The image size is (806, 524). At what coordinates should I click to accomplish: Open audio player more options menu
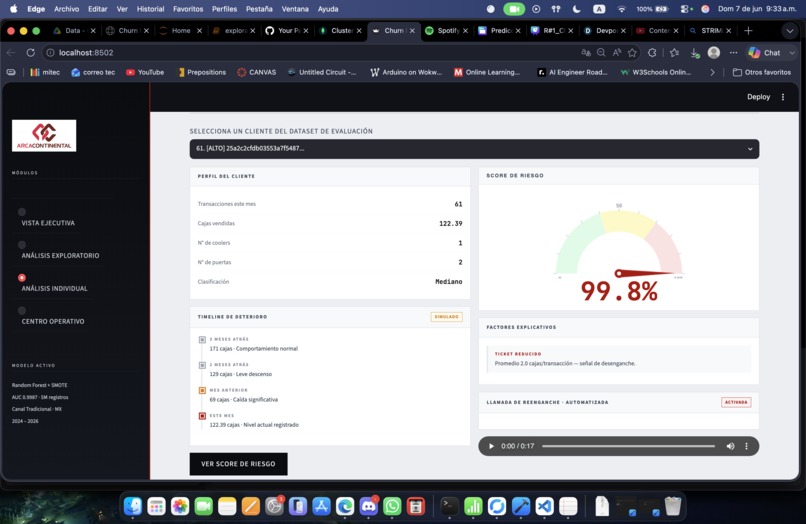(746, 446)
